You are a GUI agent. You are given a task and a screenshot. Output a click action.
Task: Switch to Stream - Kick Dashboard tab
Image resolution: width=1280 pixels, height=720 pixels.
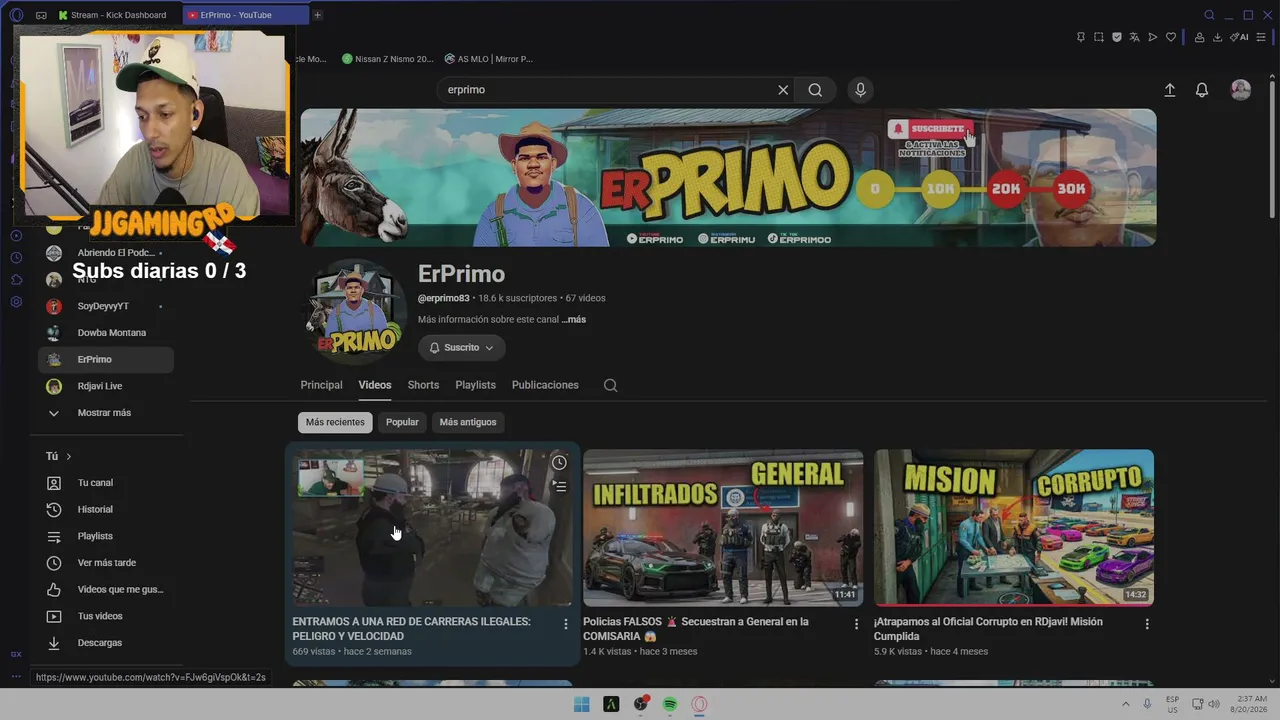117,15
